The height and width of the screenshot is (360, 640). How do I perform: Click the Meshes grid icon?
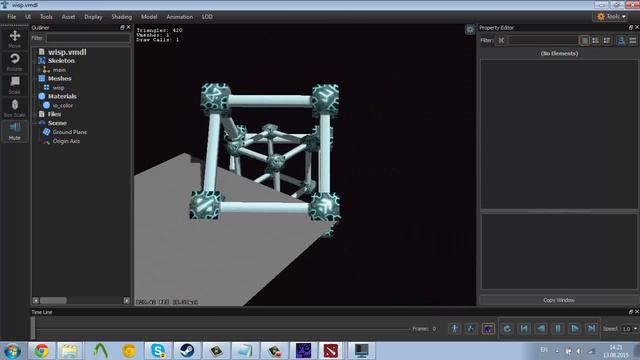click(x=42, y=78)
